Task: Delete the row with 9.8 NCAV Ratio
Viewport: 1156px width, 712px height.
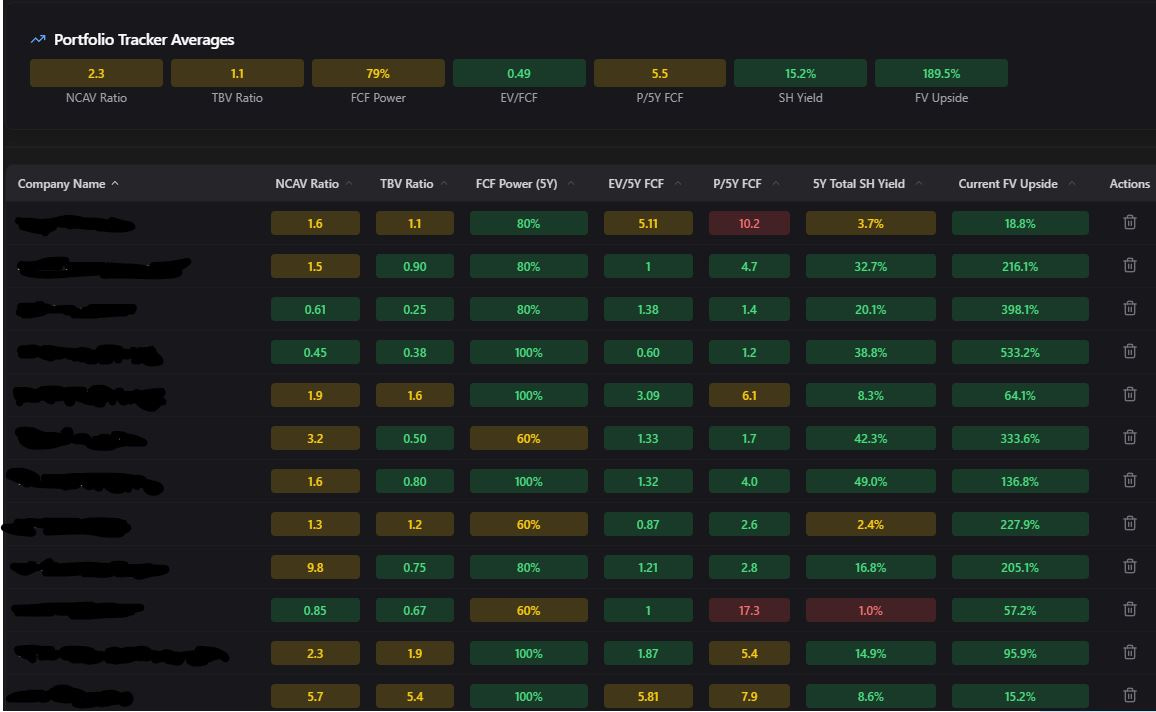Action: pos(1129,566)
